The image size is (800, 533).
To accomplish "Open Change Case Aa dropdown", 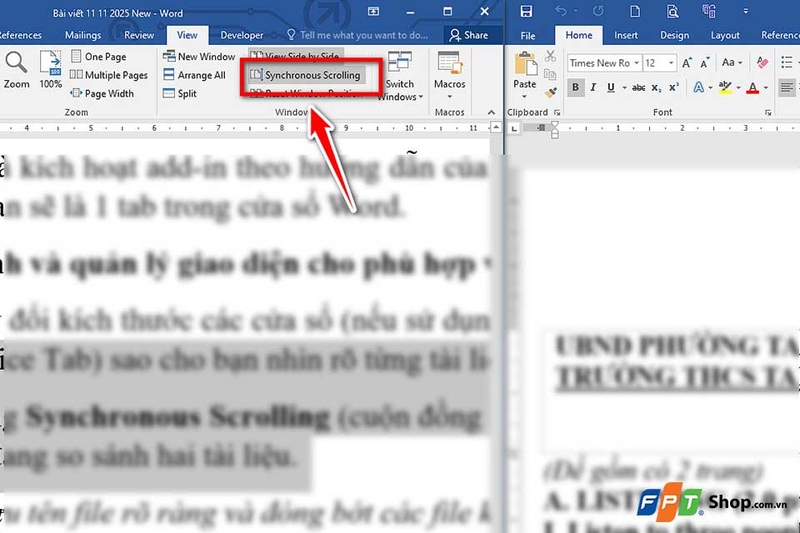I will point(731,63).
